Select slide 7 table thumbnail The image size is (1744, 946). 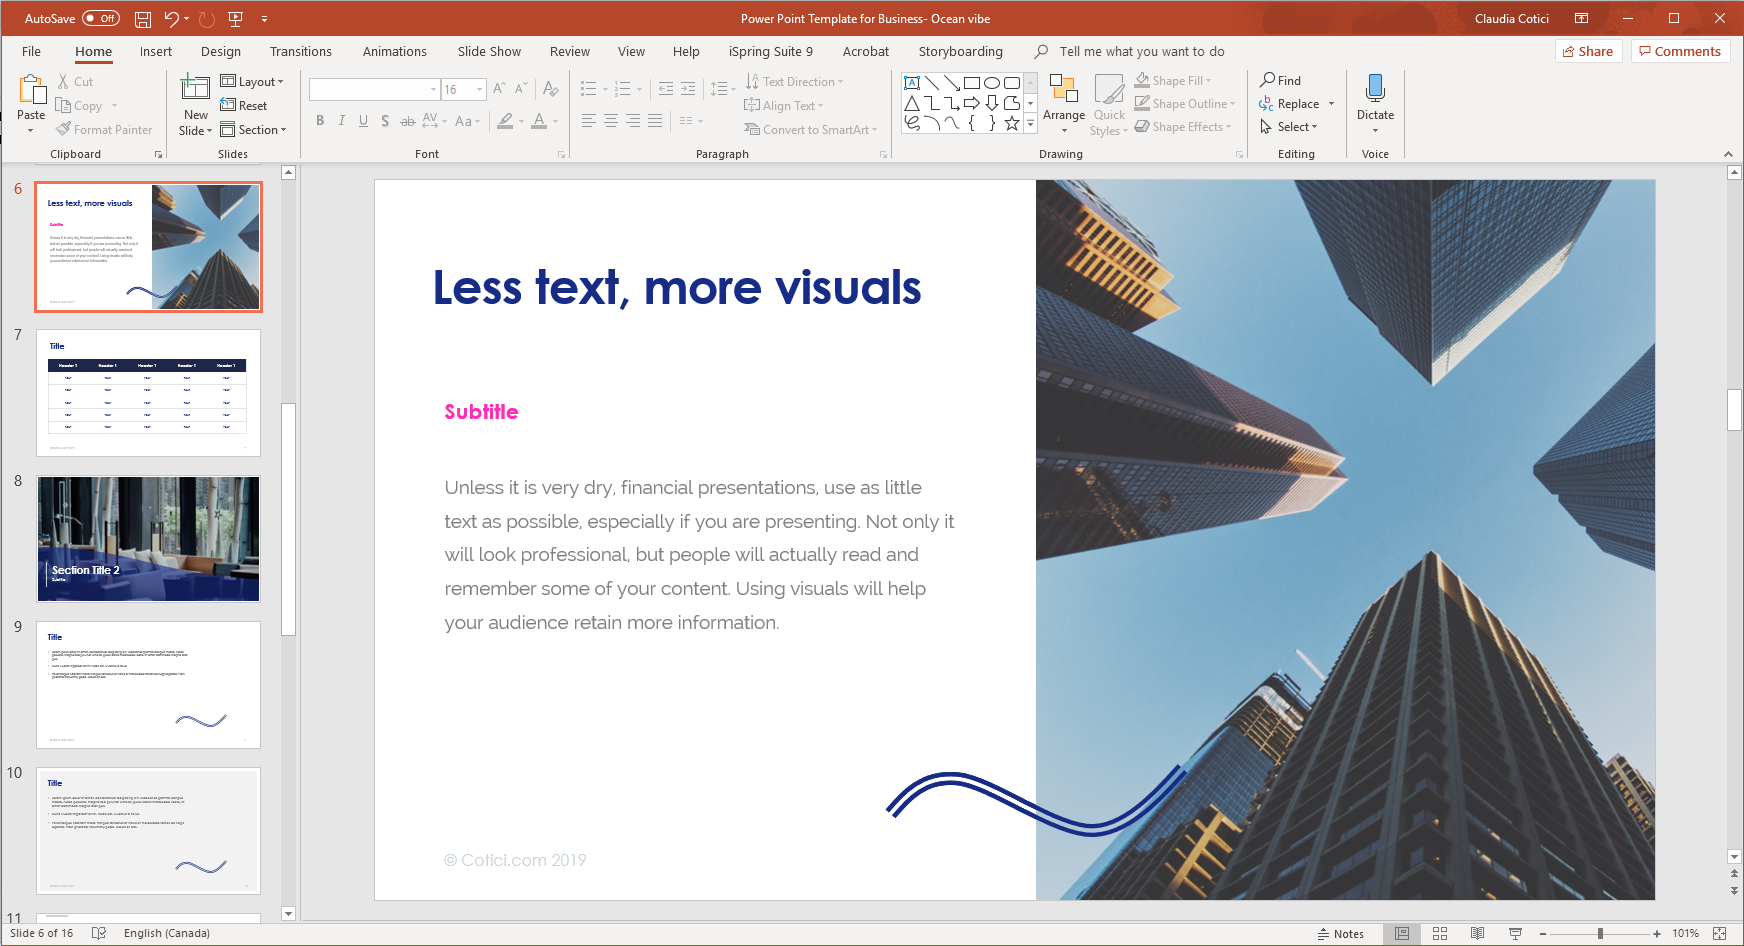tap(148, 393)
